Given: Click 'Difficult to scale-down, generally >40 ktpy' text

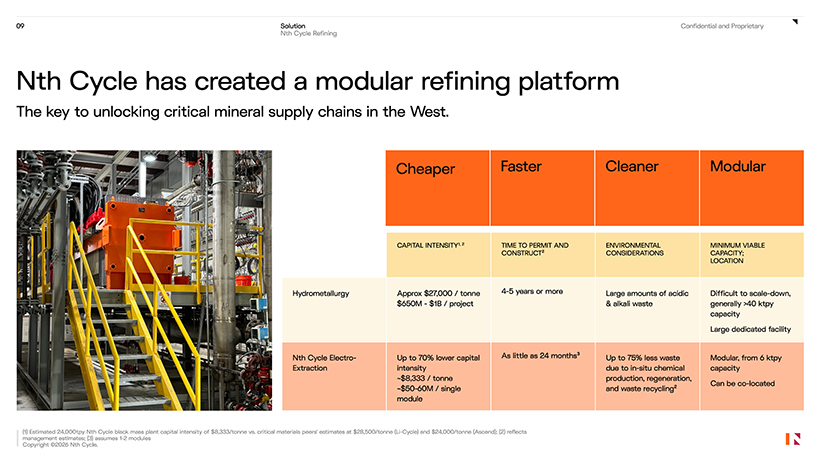Looking at the screenshot, I should [x=750, y=304].
